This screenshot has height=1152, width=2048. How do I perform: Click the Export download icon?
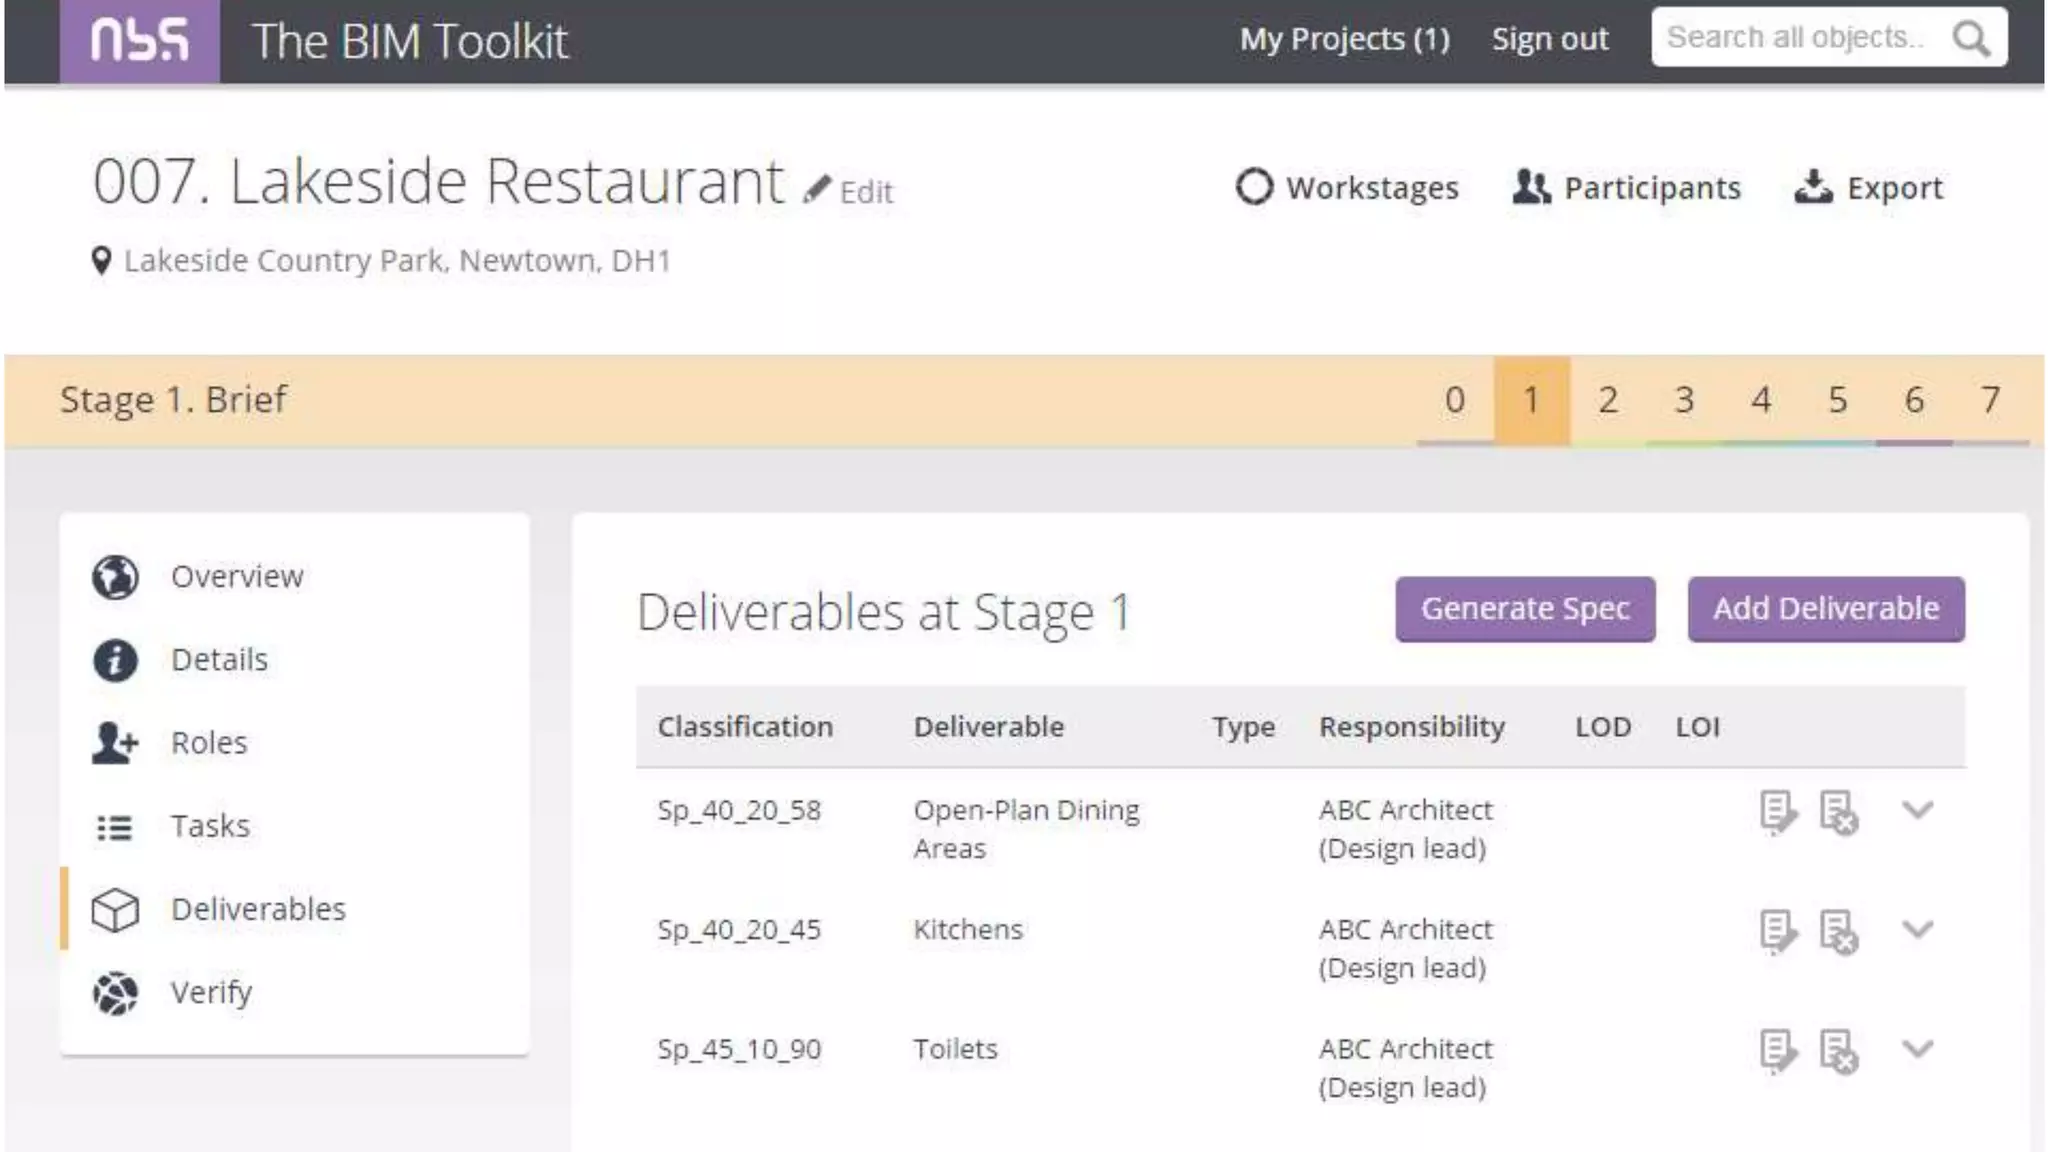(x=1813, y=187)
